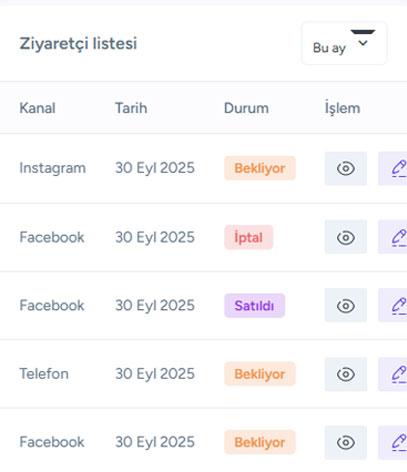View the Telefon visitor details
The height and width of the screenshot is (472, 407).
pyautogui.click(x=346, y=374)
